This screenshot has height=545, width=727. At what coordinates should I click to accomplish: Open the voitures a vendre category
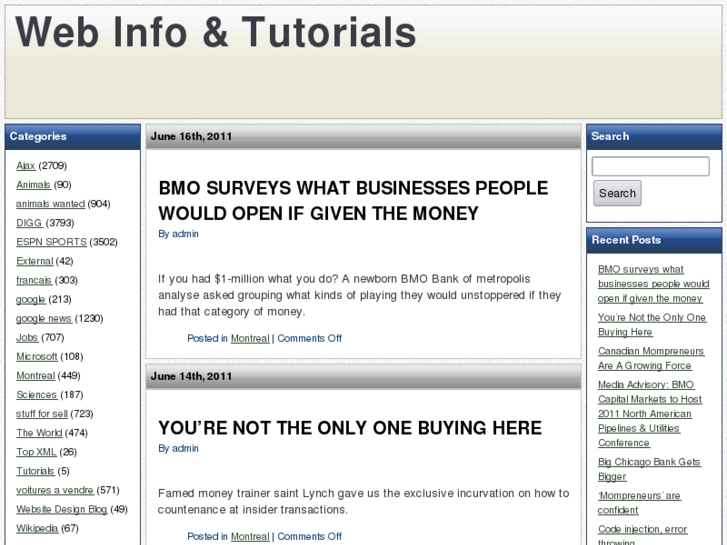click(55, 490)
